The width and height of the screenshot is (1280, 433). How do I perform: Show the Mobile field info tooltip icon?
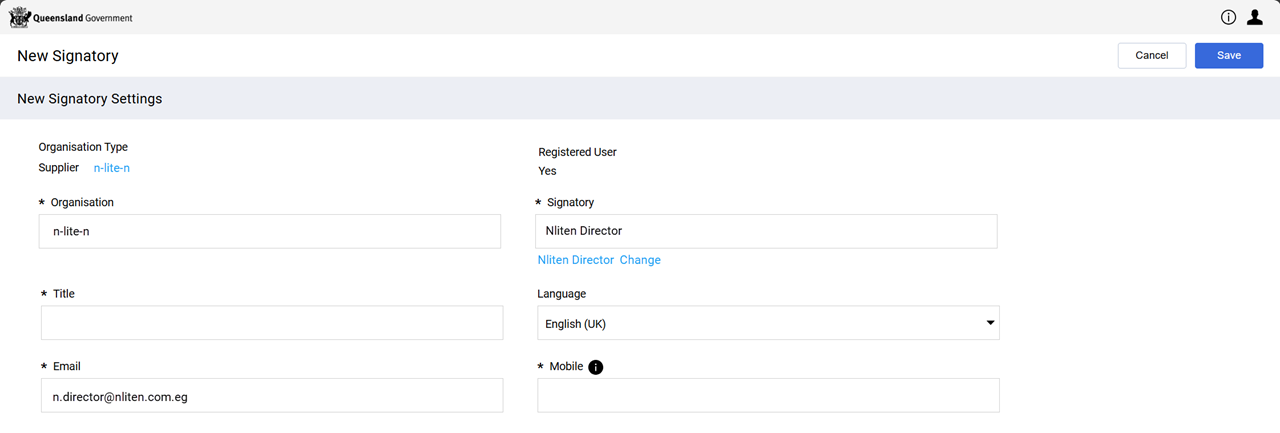click(596, 367)
